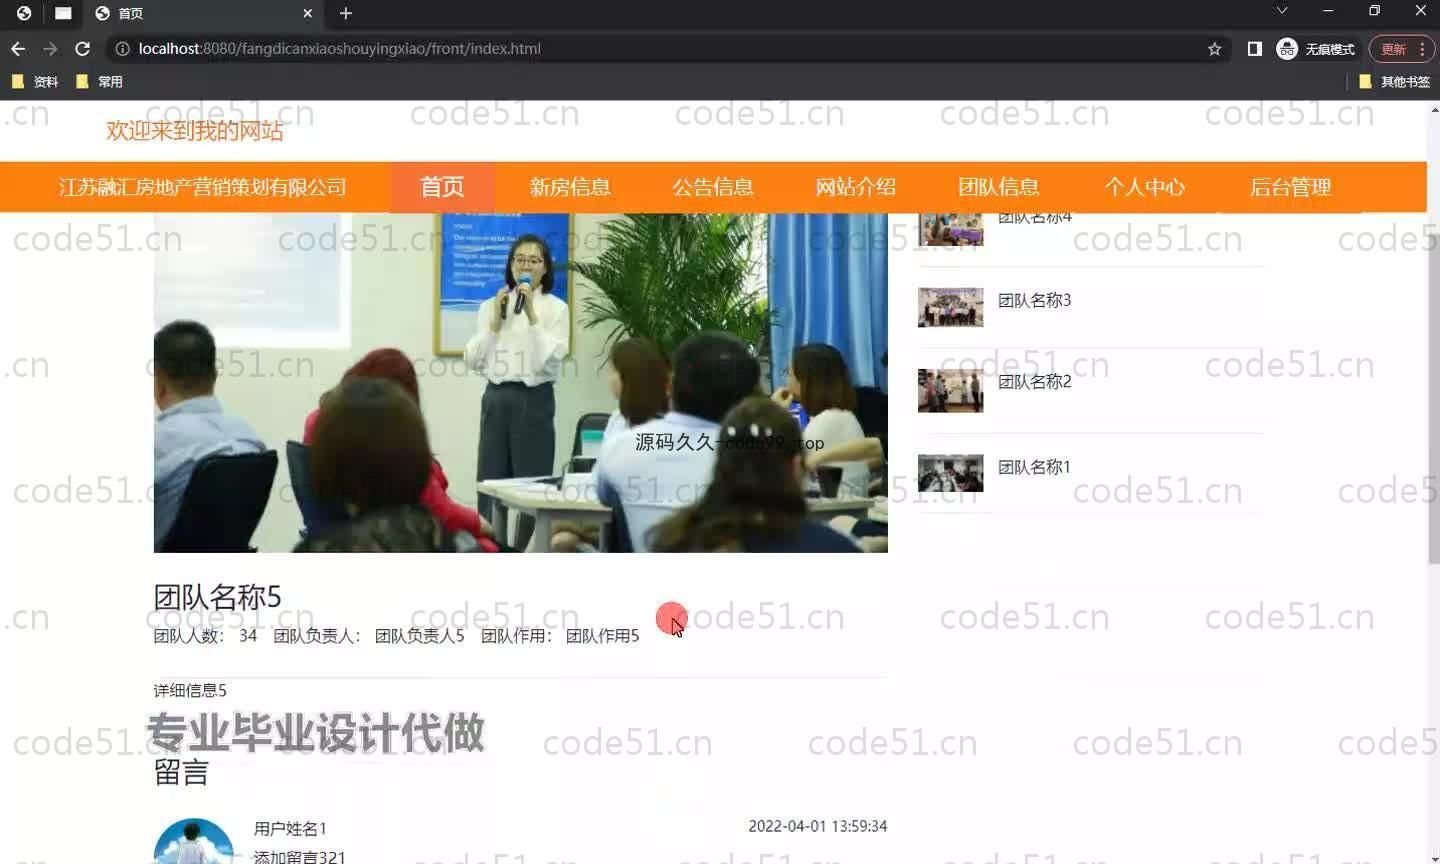Select 团队信息 in the navigation bar
Viewport: 1440px width, 864px height.
tap(998, 187)
